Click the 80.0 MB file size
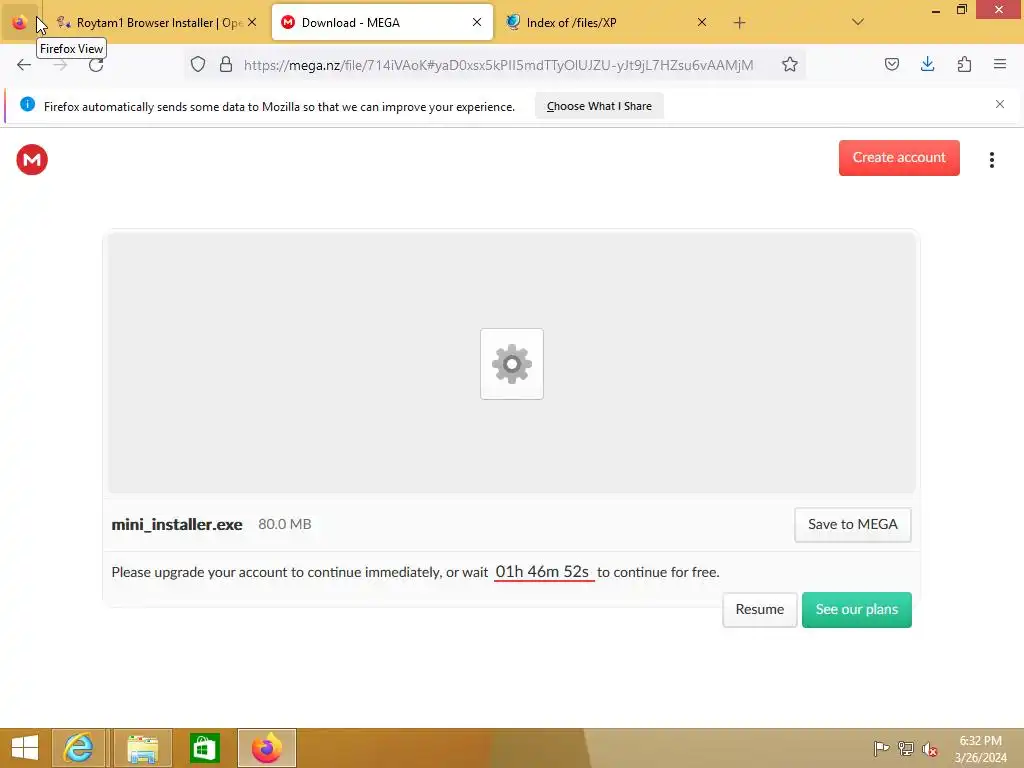 tap(285, 524)
